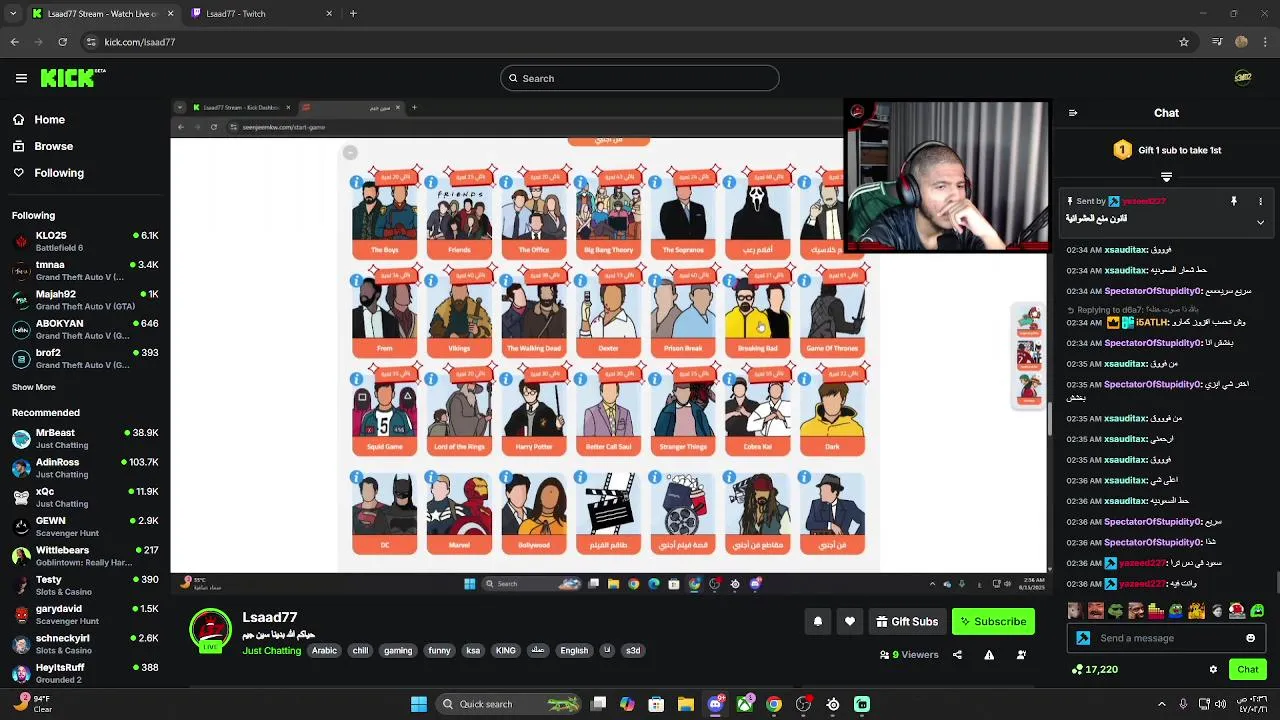
Task: Click the Kick logo
Action: (72, 78)
